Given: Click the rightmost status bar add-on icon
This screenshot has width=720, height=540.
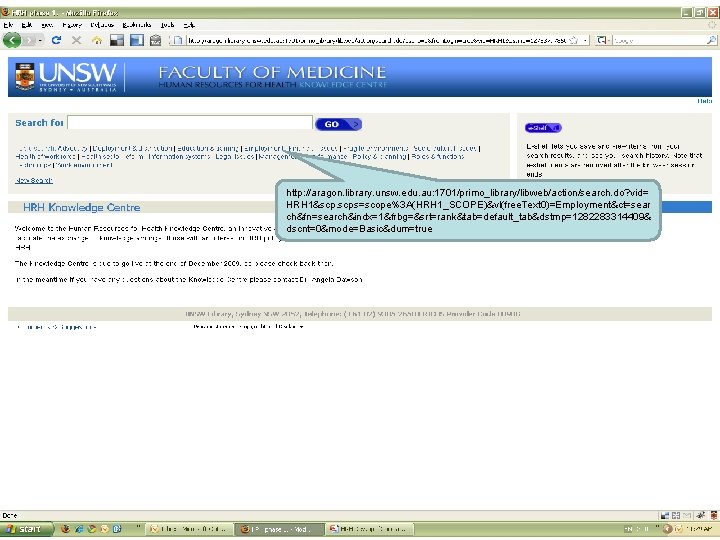Looking at the screenshot, I should pos(713,515).
